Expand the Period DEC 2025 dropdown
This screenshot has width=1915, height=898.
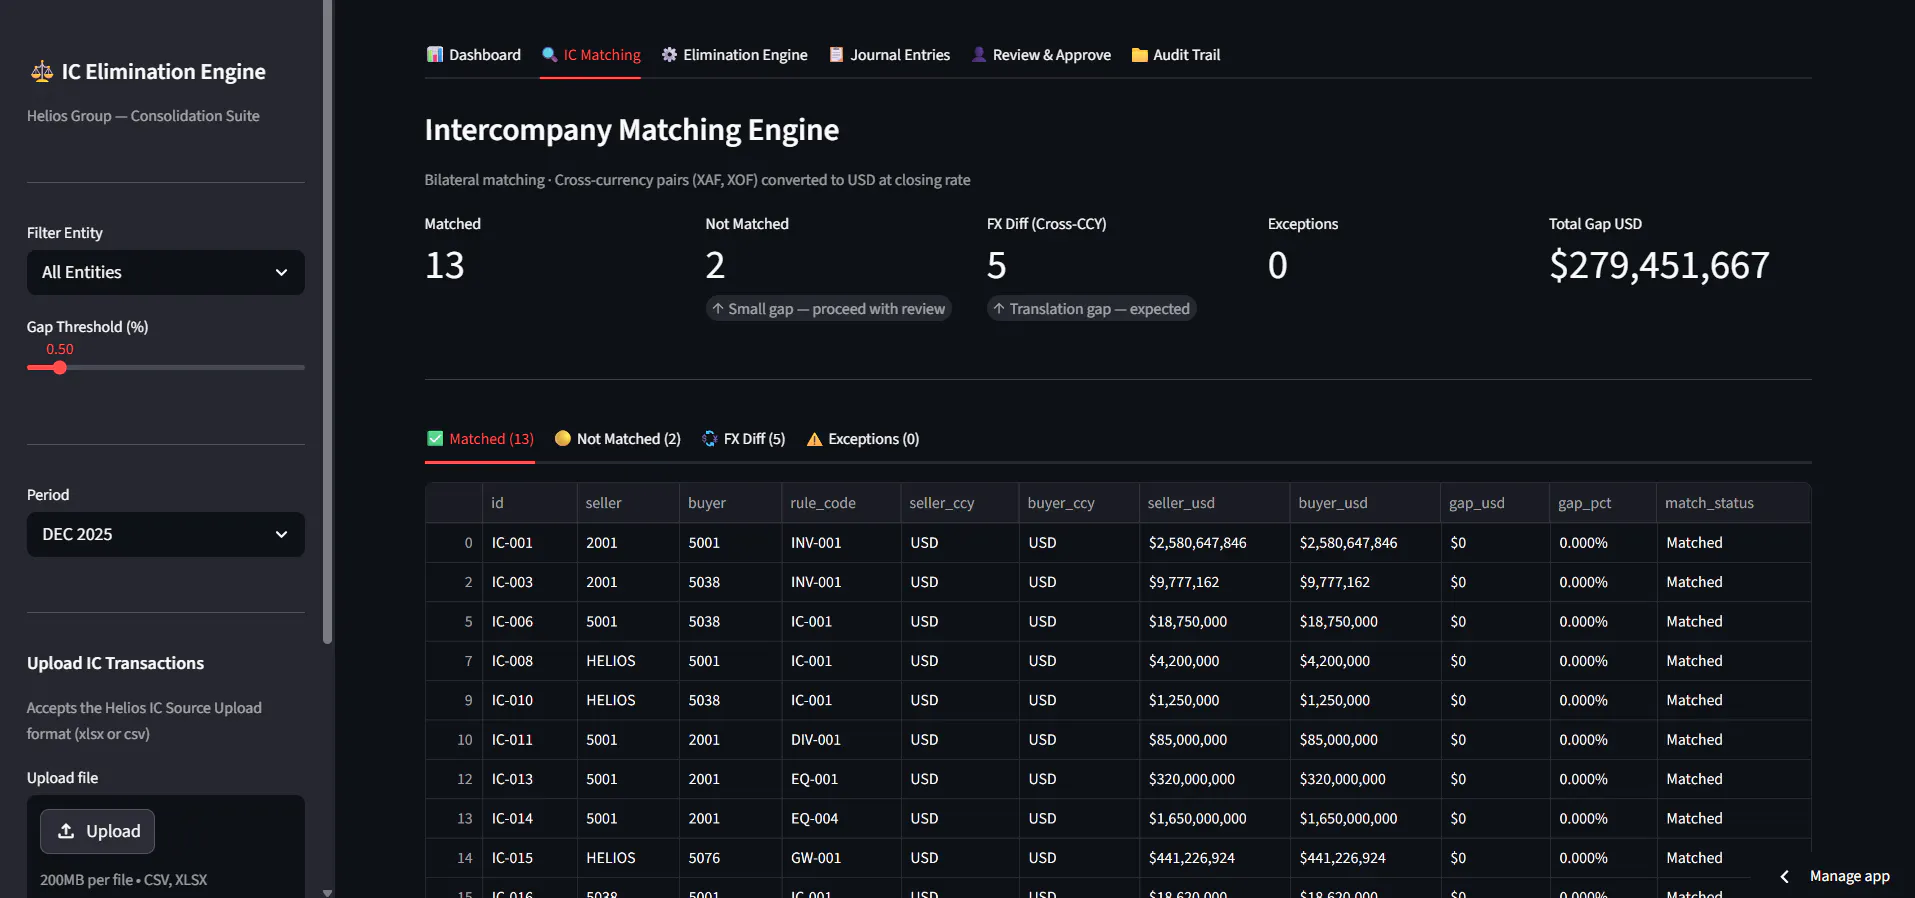click(166, 534)
